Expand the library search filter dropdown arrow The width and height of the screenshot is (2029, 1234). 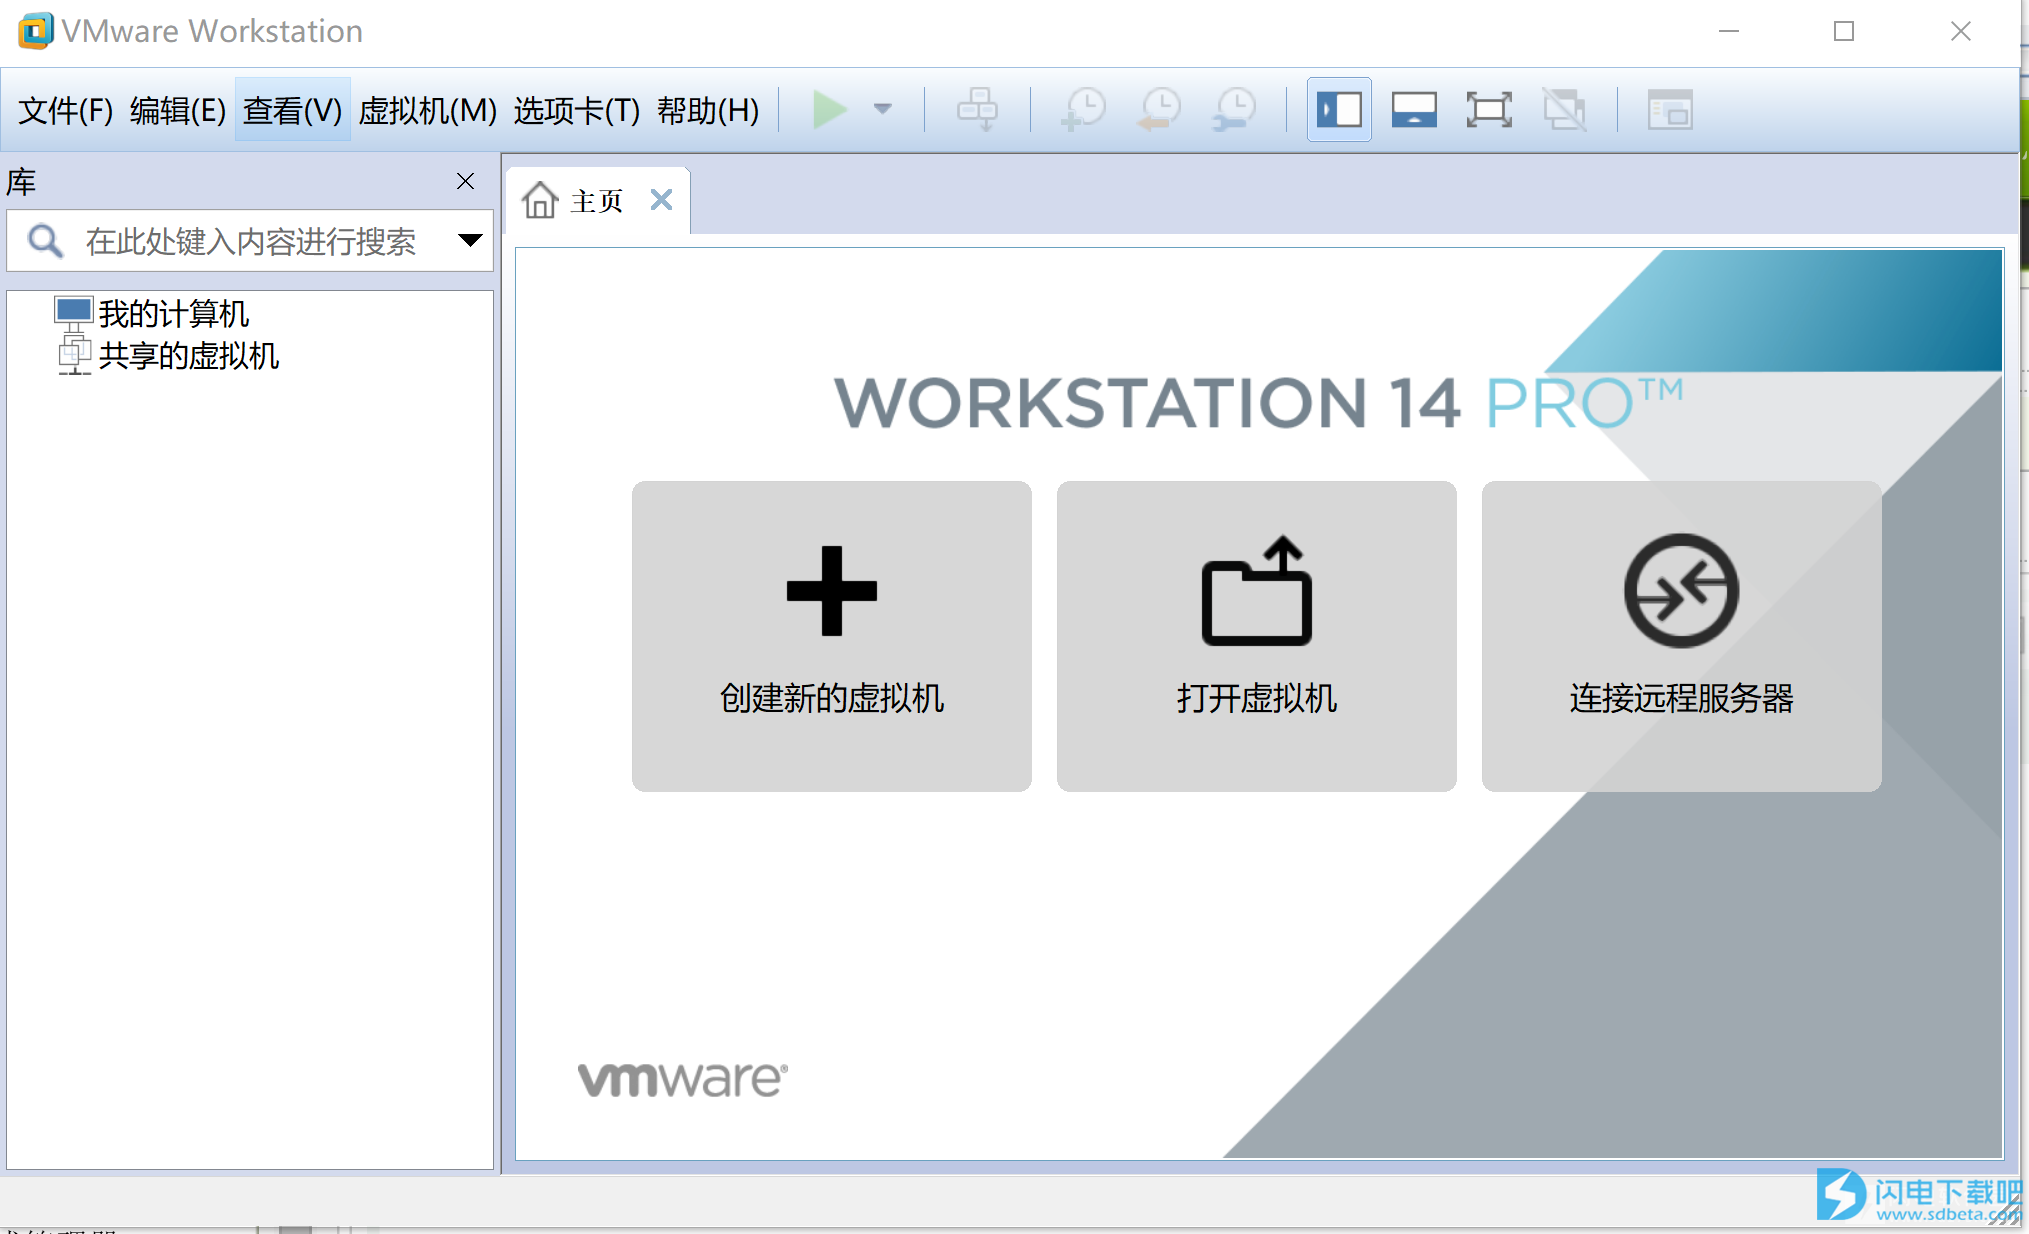470,240
